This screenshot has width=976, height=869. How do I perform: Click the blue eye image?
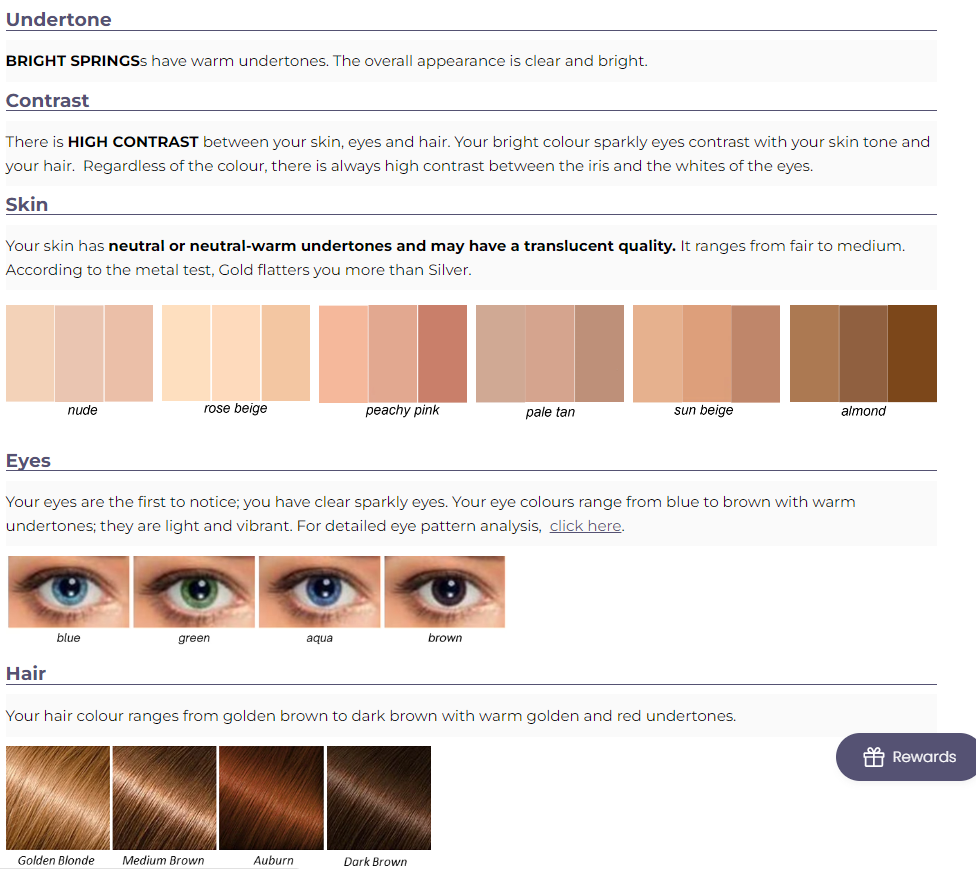69,592
